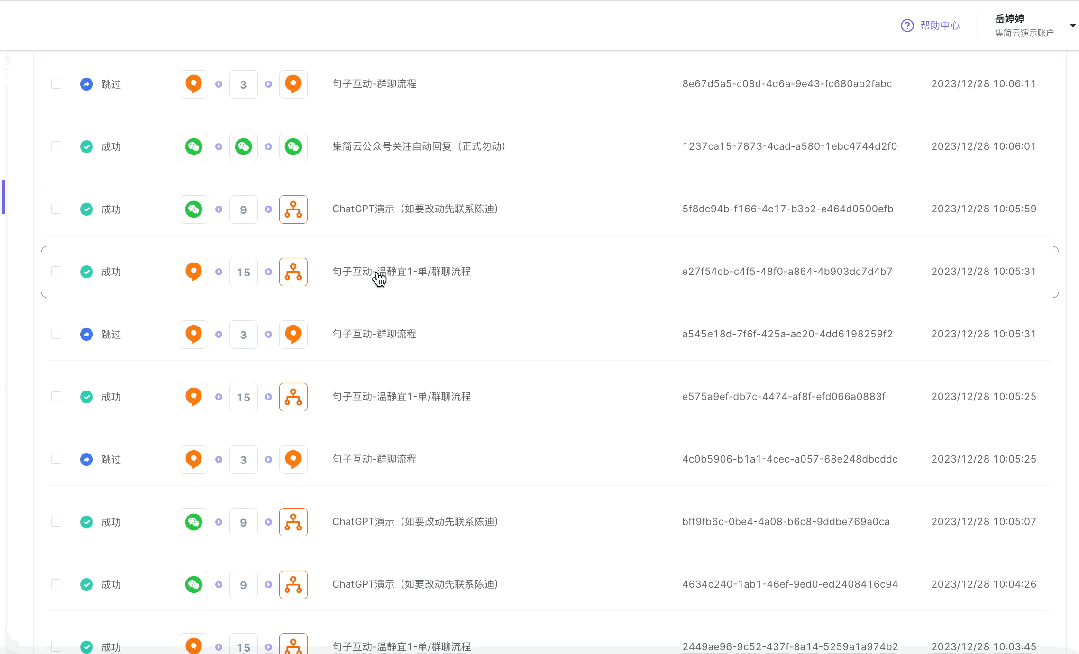
Task: Click 成功 status icon of e575a9ef row
Action: tap(86, 397)
